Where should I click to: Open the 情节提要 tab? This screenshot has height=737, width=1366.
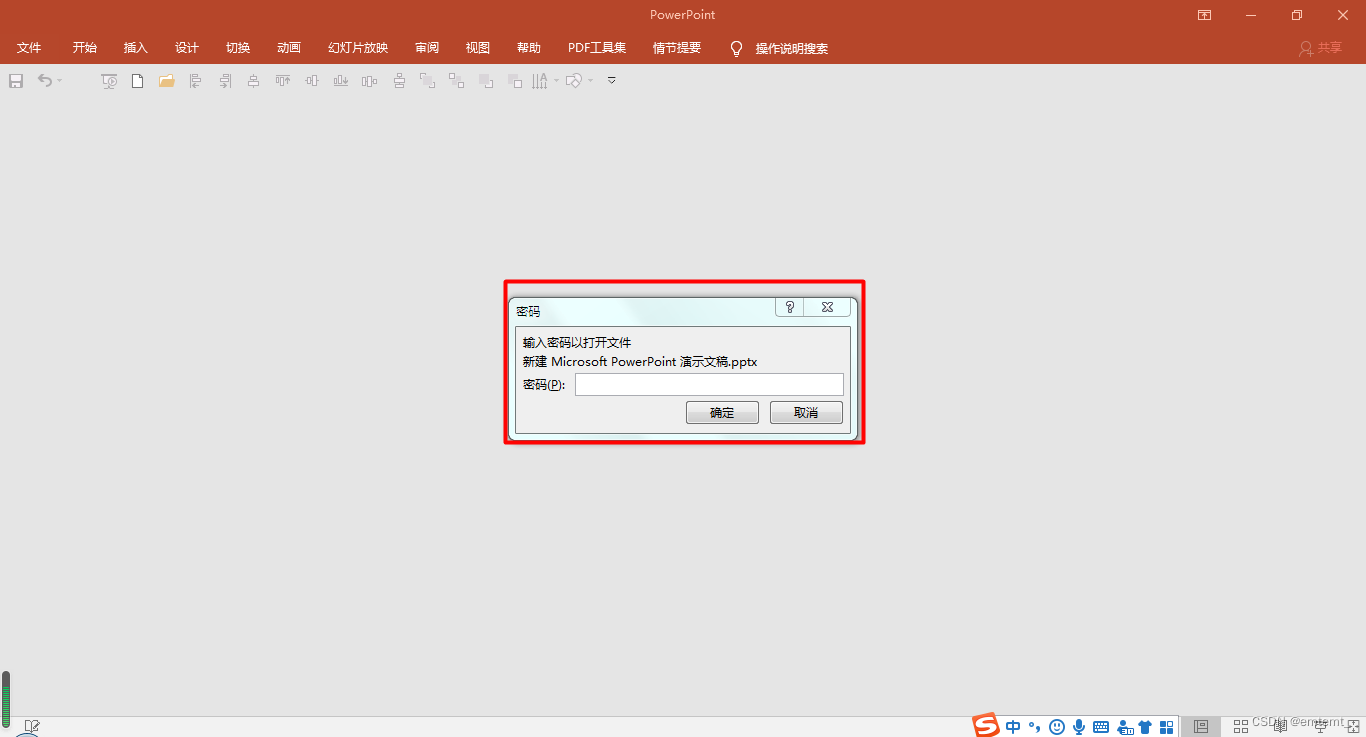click(x=677, y=48)
